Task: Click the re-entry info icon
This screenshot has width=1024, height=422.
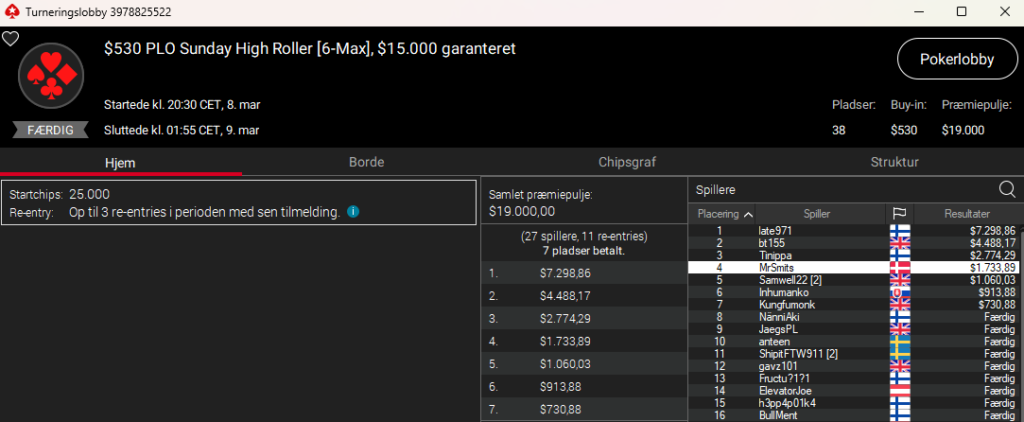Action: (353, 212)
